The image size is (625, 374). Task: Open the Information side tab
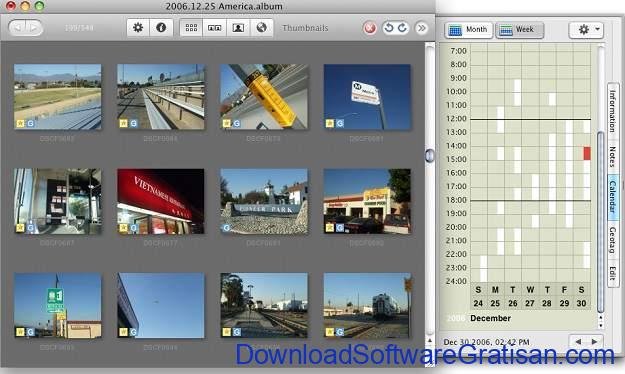(x=612, y=111)
